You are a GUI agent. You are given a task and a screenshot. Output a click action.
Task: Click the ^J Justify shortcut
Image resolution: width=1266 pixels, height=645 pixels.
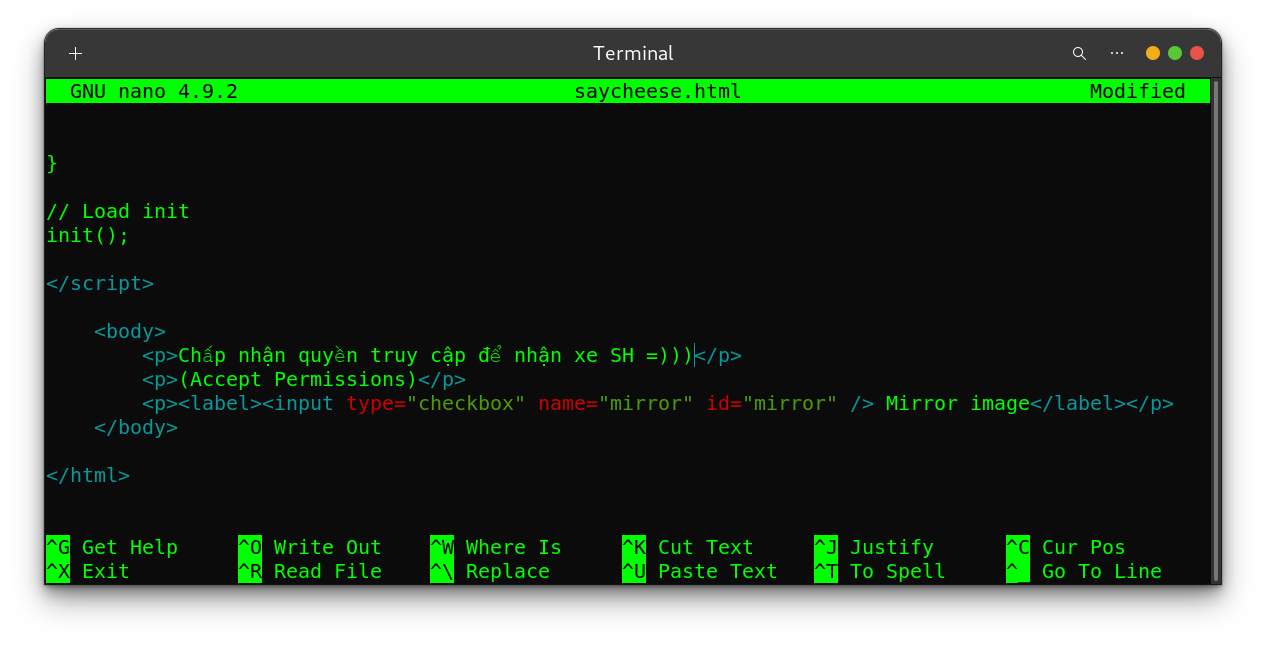874,547
